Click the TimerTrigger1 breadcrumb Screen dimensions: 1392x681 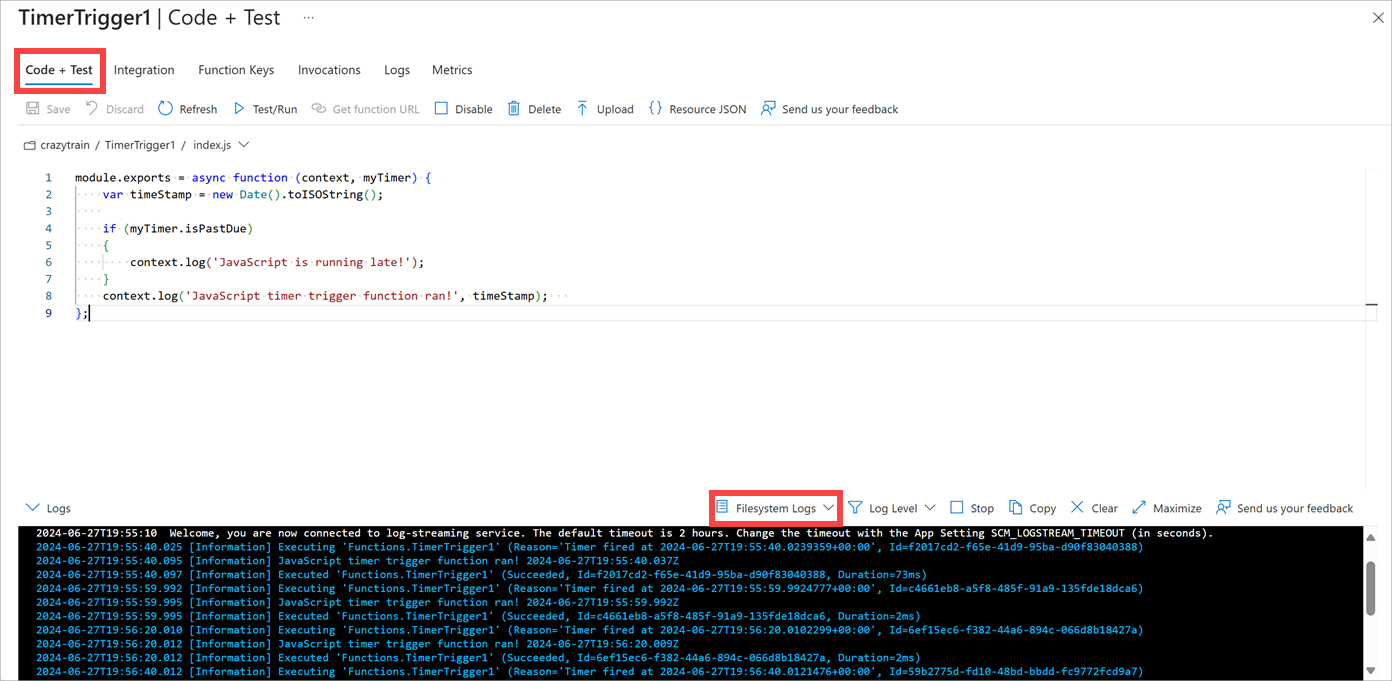pos(140,145)
